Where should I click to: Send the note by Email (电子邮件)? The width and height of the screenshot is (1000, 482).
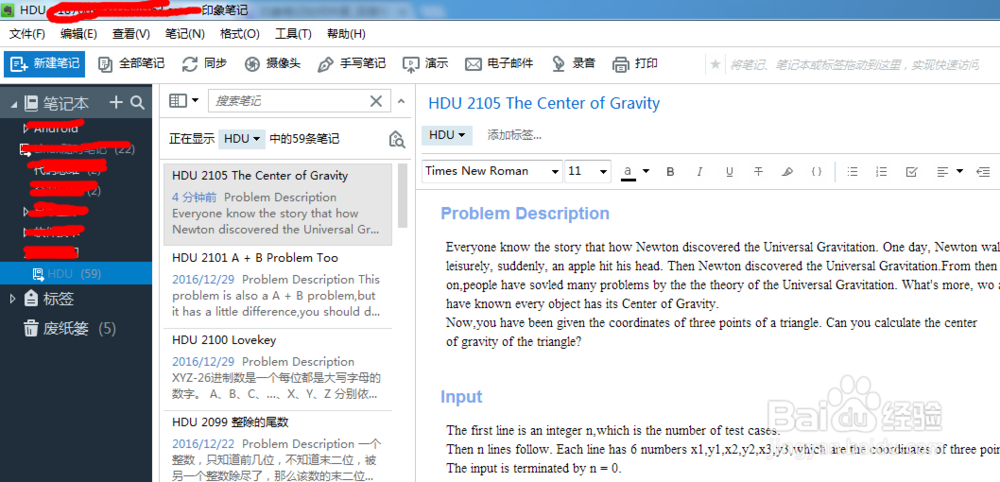[x=498, y=64]
